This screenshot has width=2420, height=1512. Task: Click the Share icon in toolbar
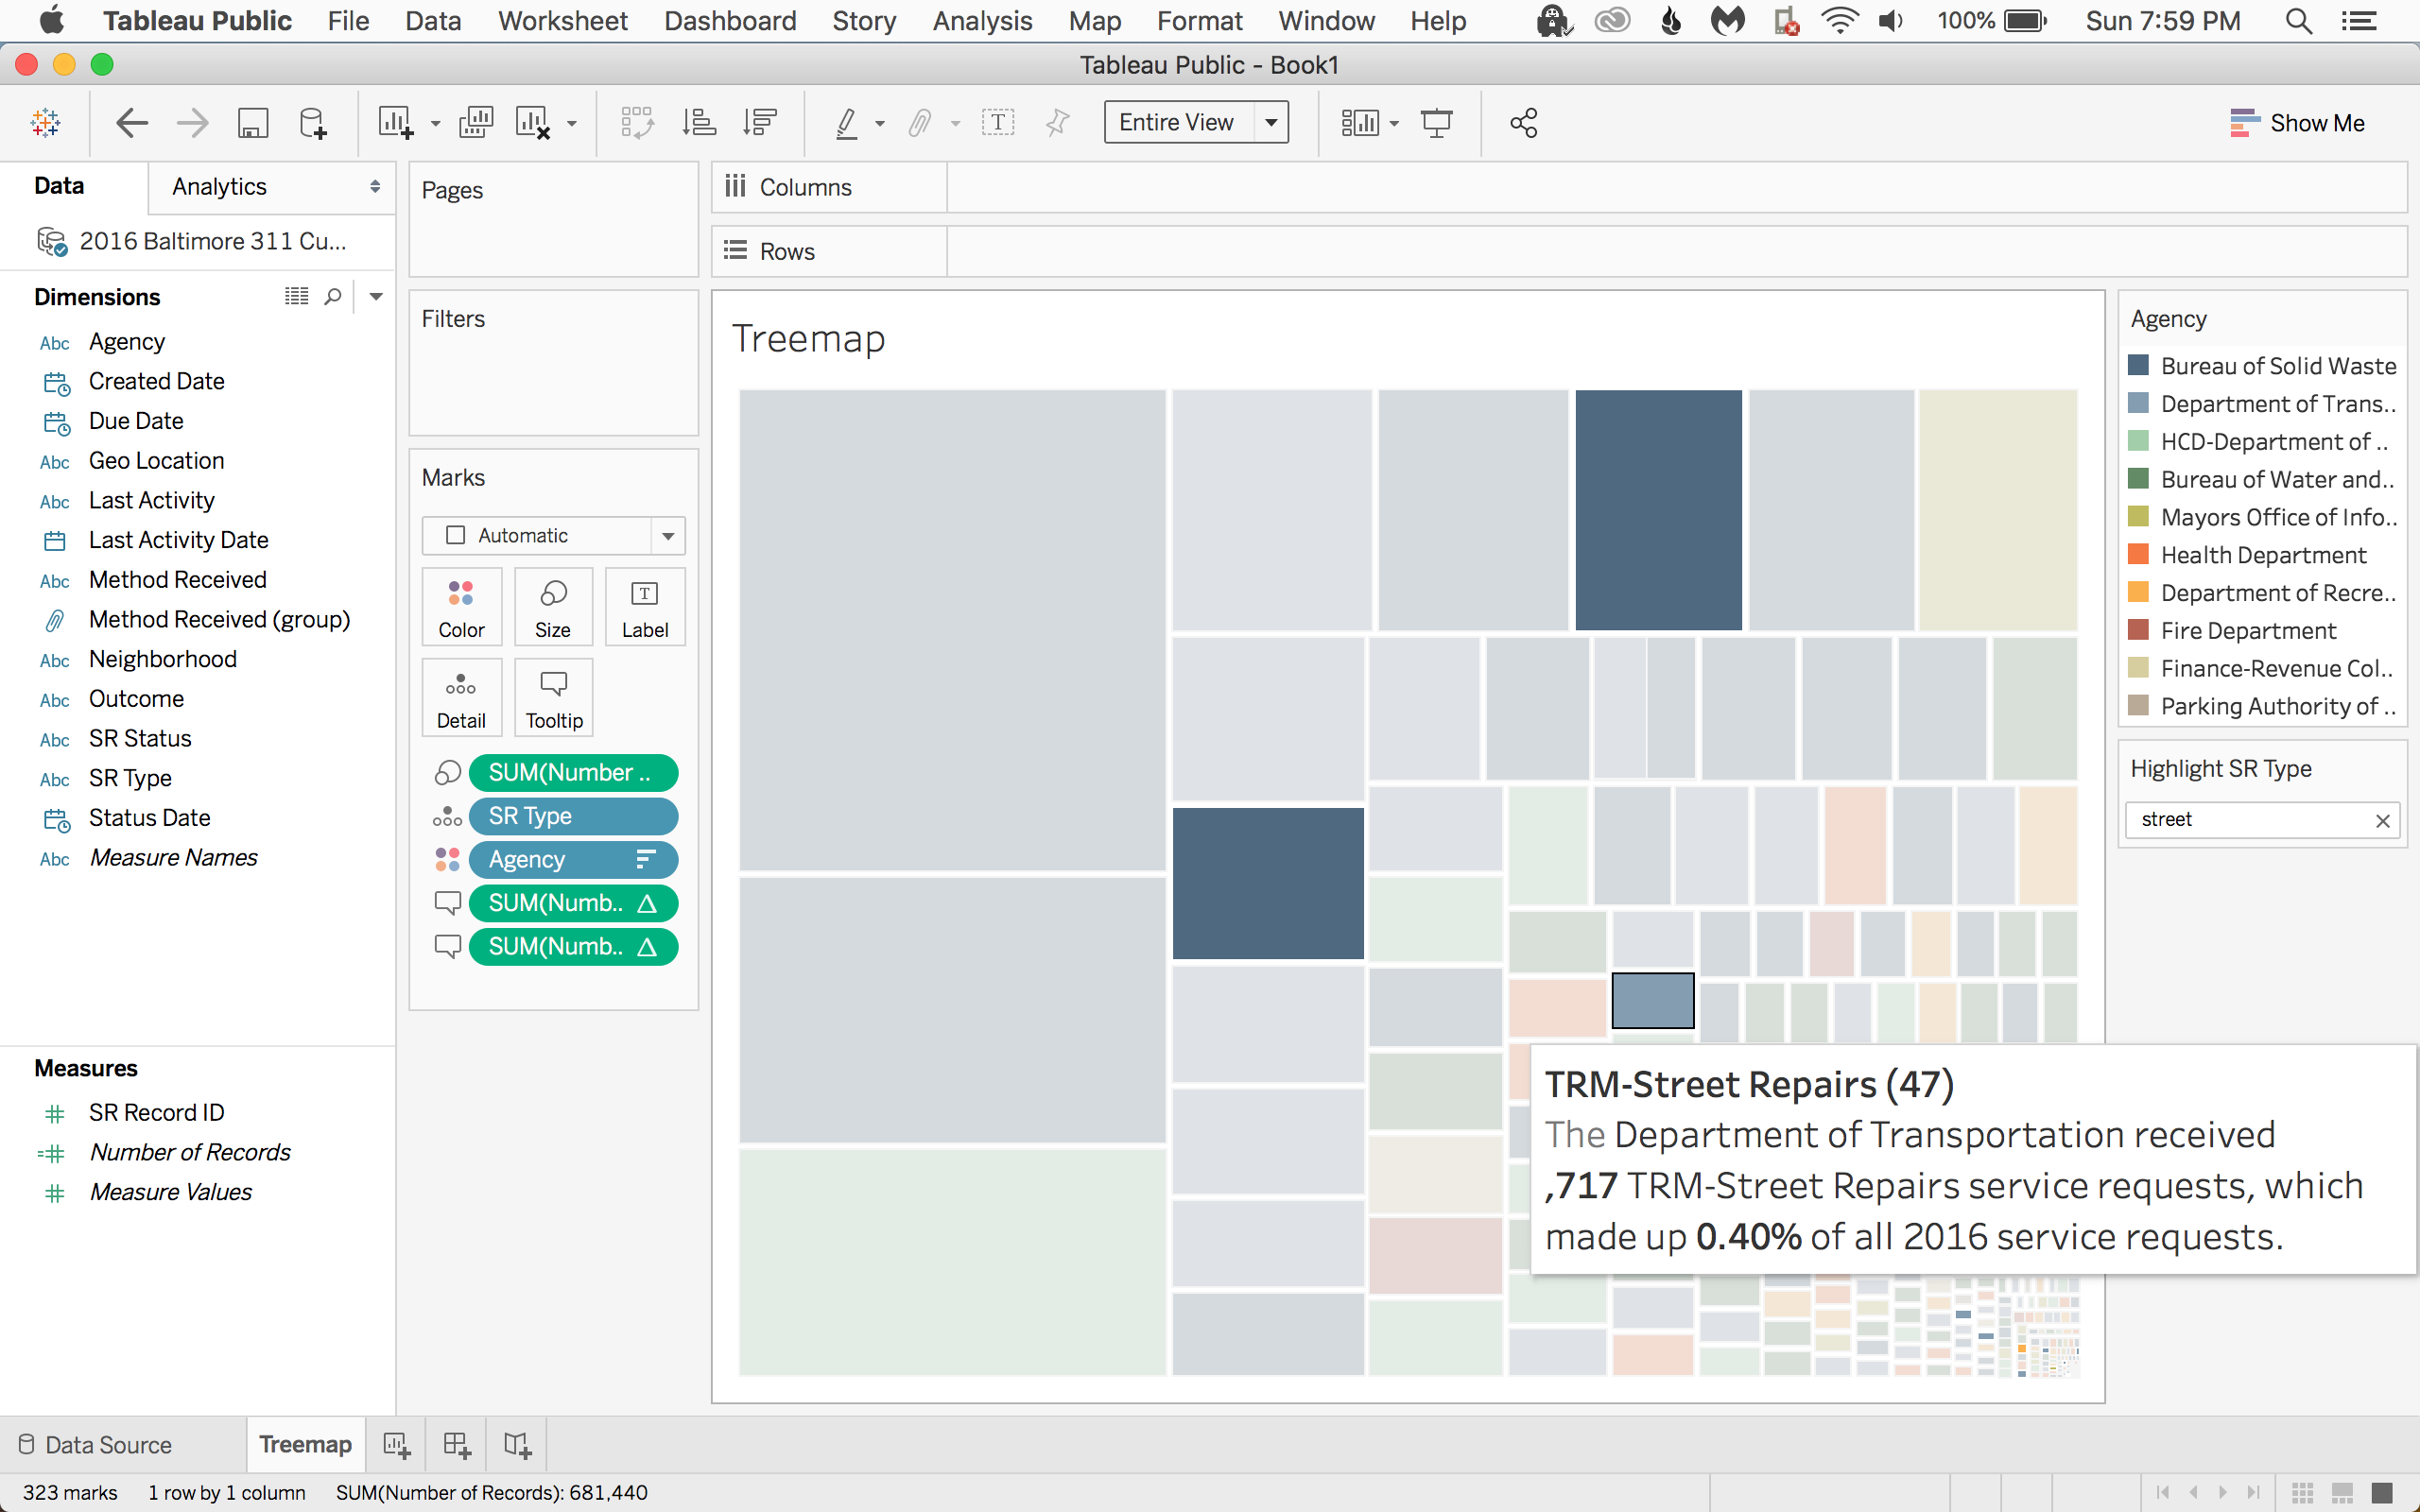[x=1524, y=123]
